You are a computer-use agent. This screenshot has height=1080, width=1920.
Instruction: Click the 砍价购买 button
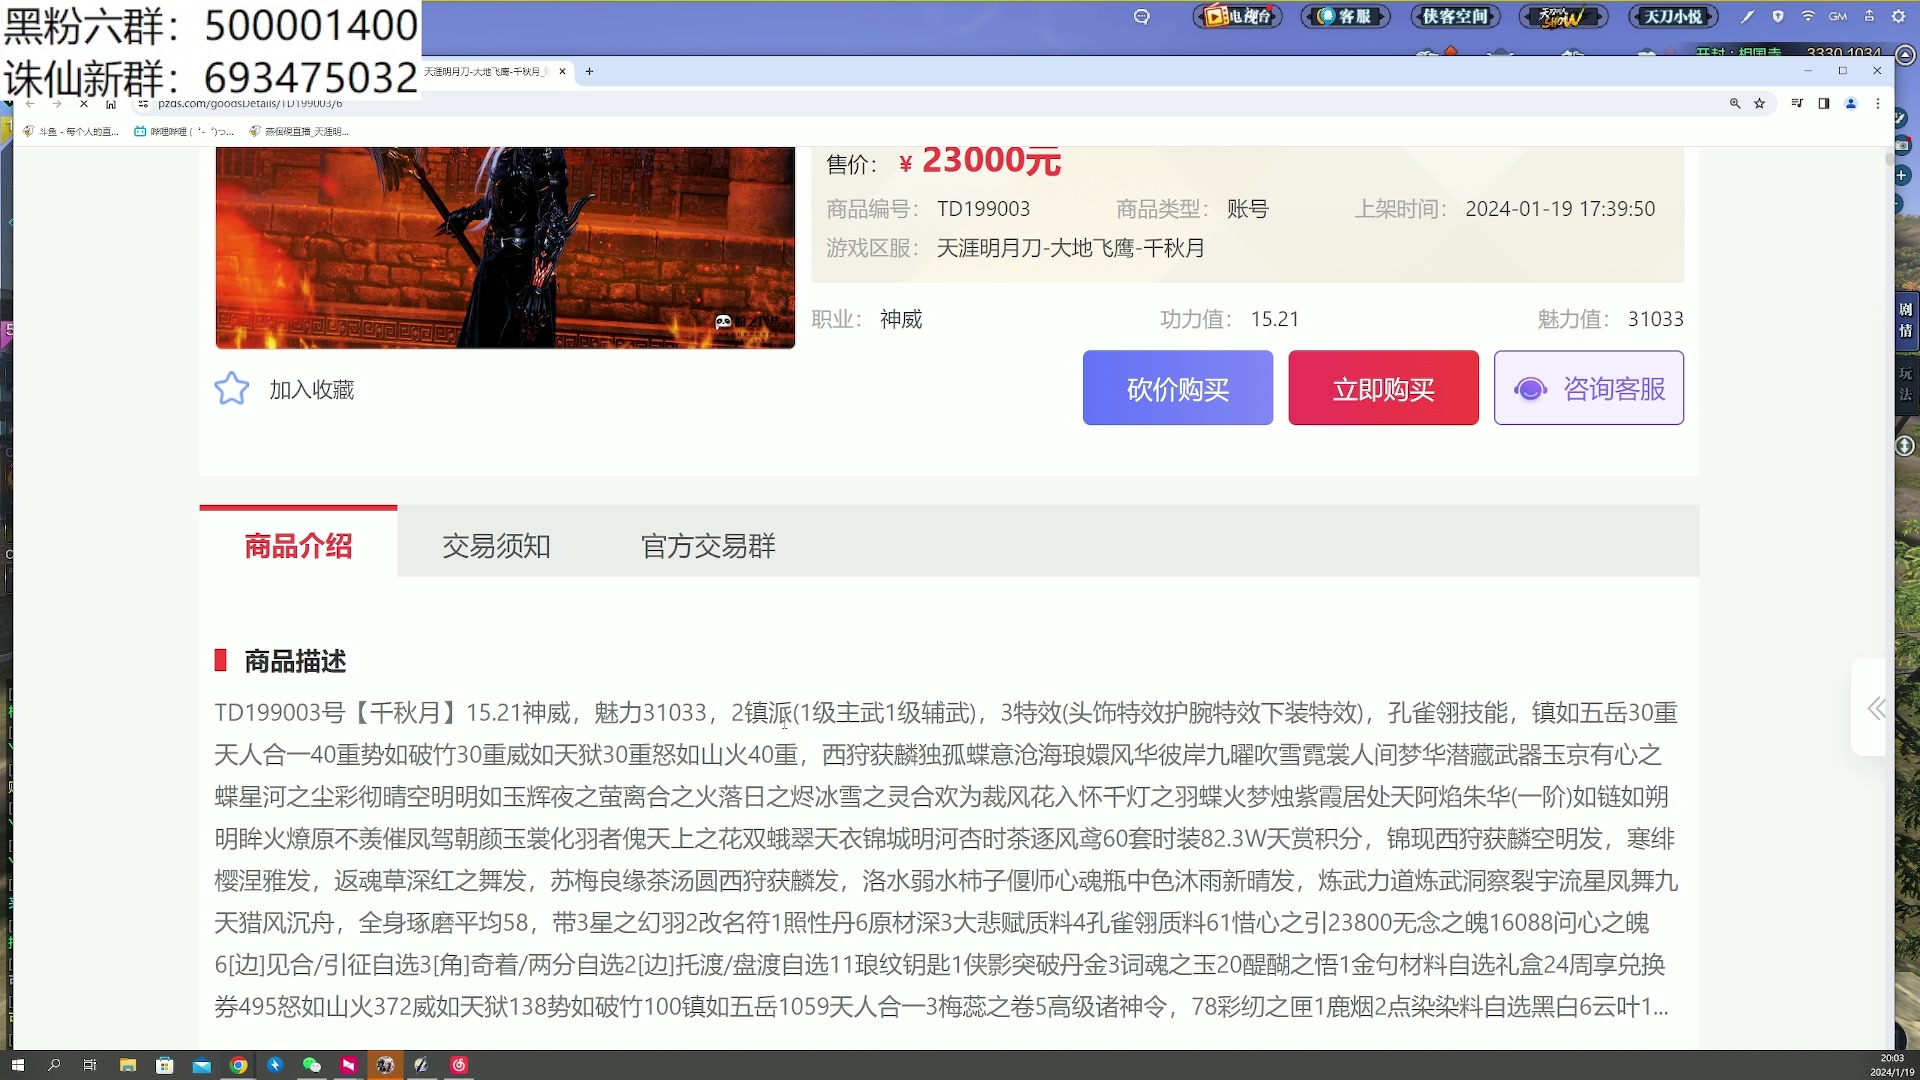point(1177,388)
